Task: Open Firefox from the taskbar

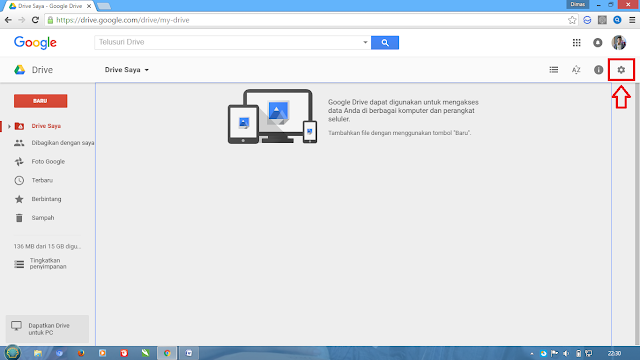Action: (81, 353)
